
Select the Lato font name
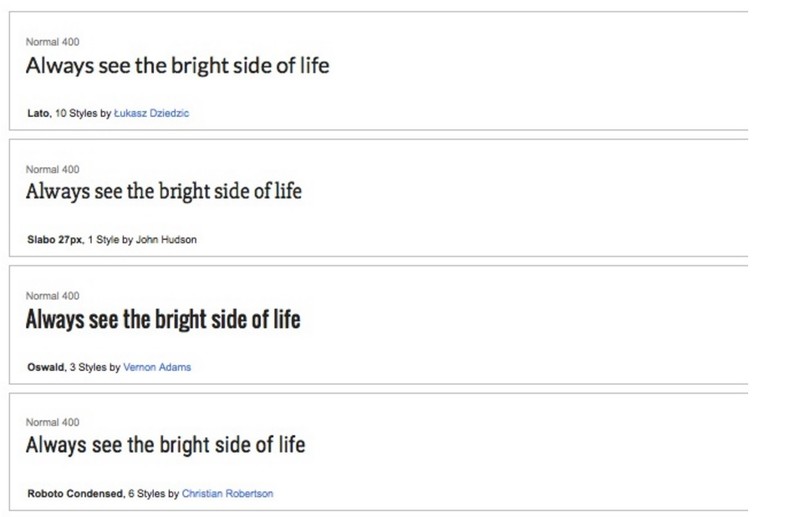click(x=37, y=114)
